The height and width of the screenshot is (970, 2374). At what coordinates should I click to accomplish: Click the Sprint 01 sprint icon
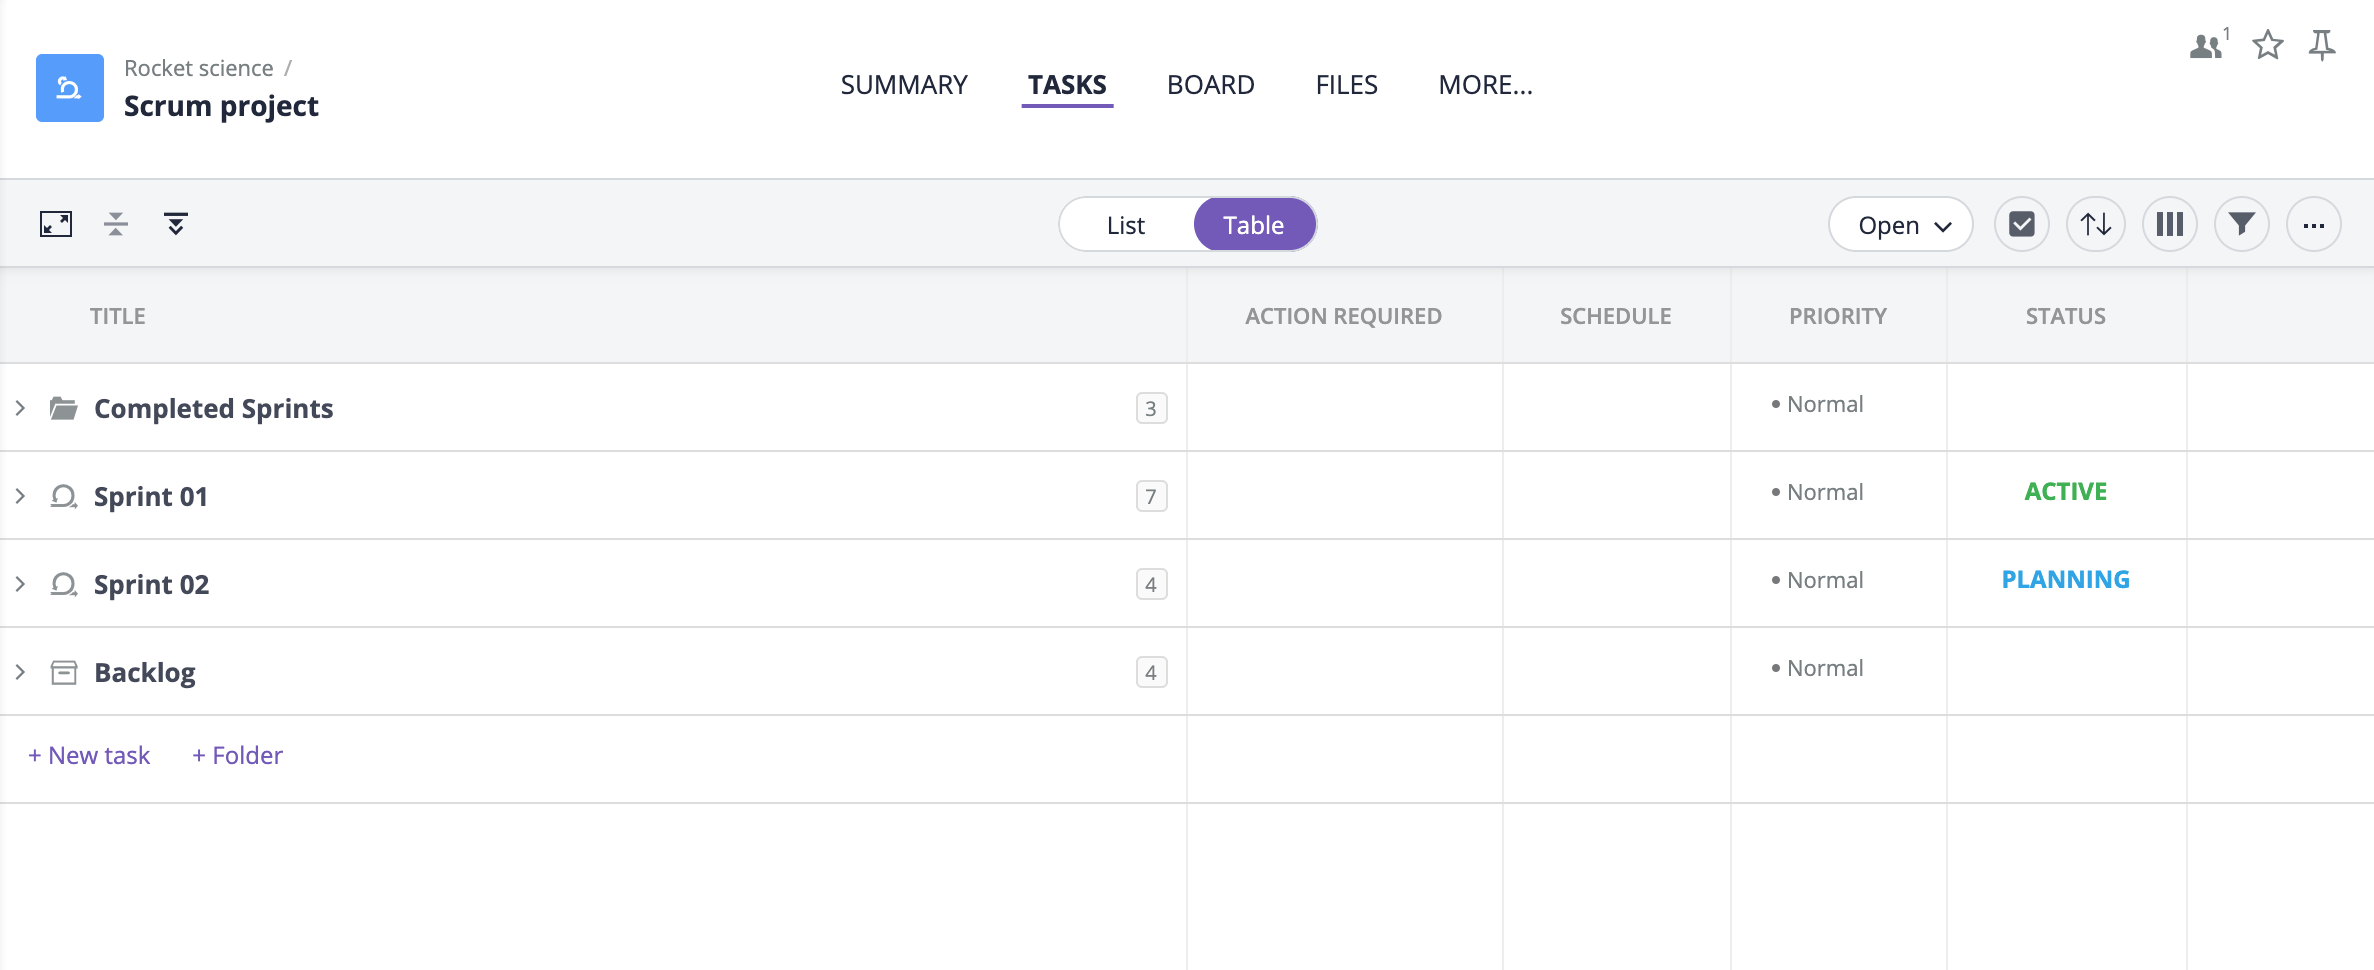(64, 496)
